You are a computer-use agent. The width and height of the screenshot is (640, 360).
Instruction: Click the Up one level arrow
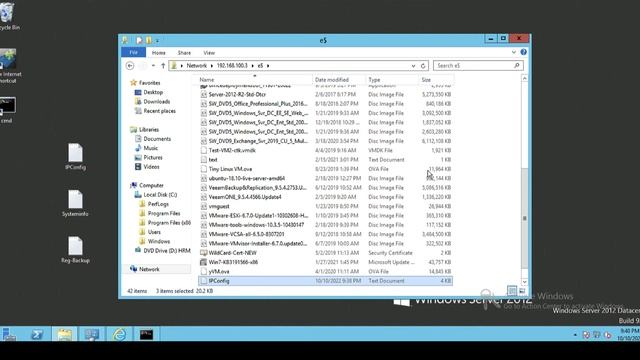(x=163, y=65)
